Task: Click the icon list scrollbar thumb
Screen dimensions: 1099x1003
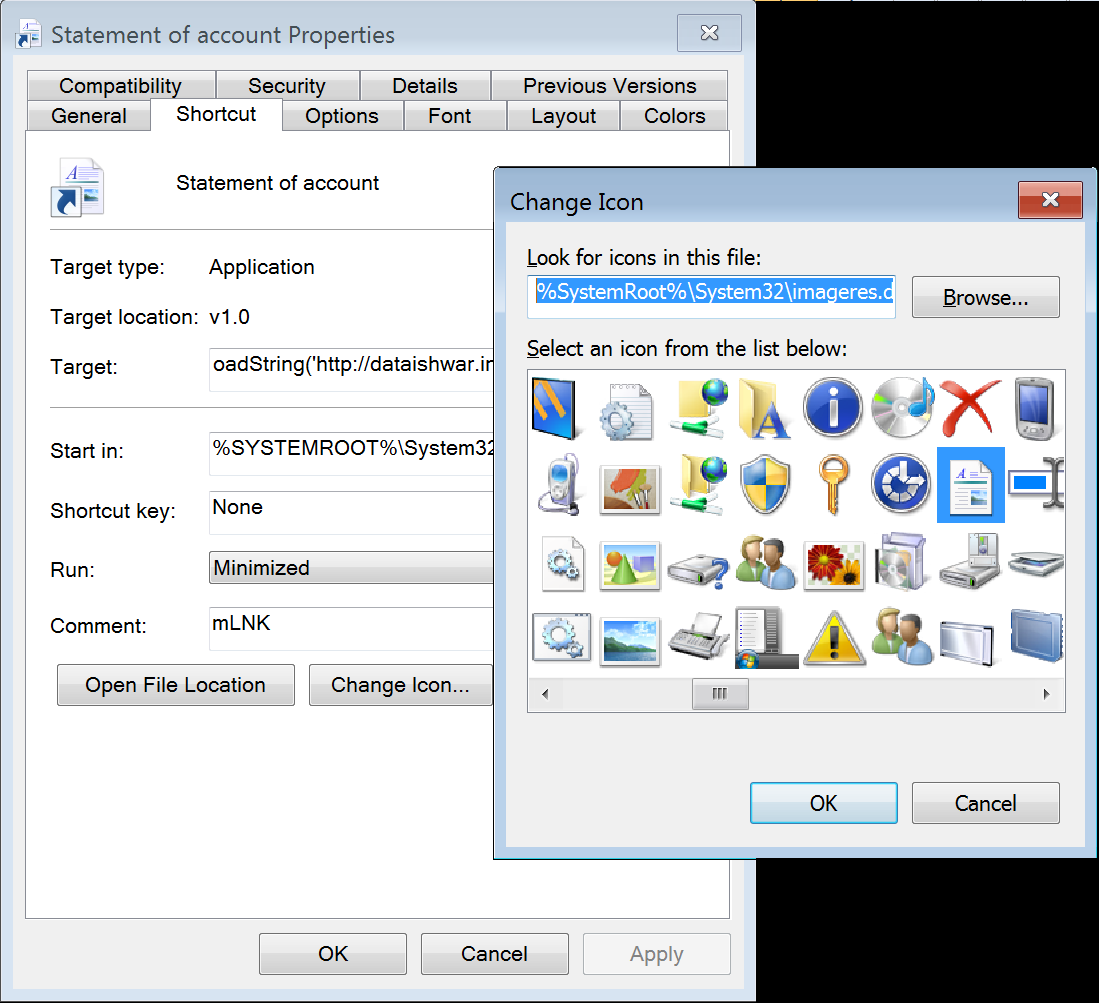Action: pyautogui.click(x=720, y=694)
